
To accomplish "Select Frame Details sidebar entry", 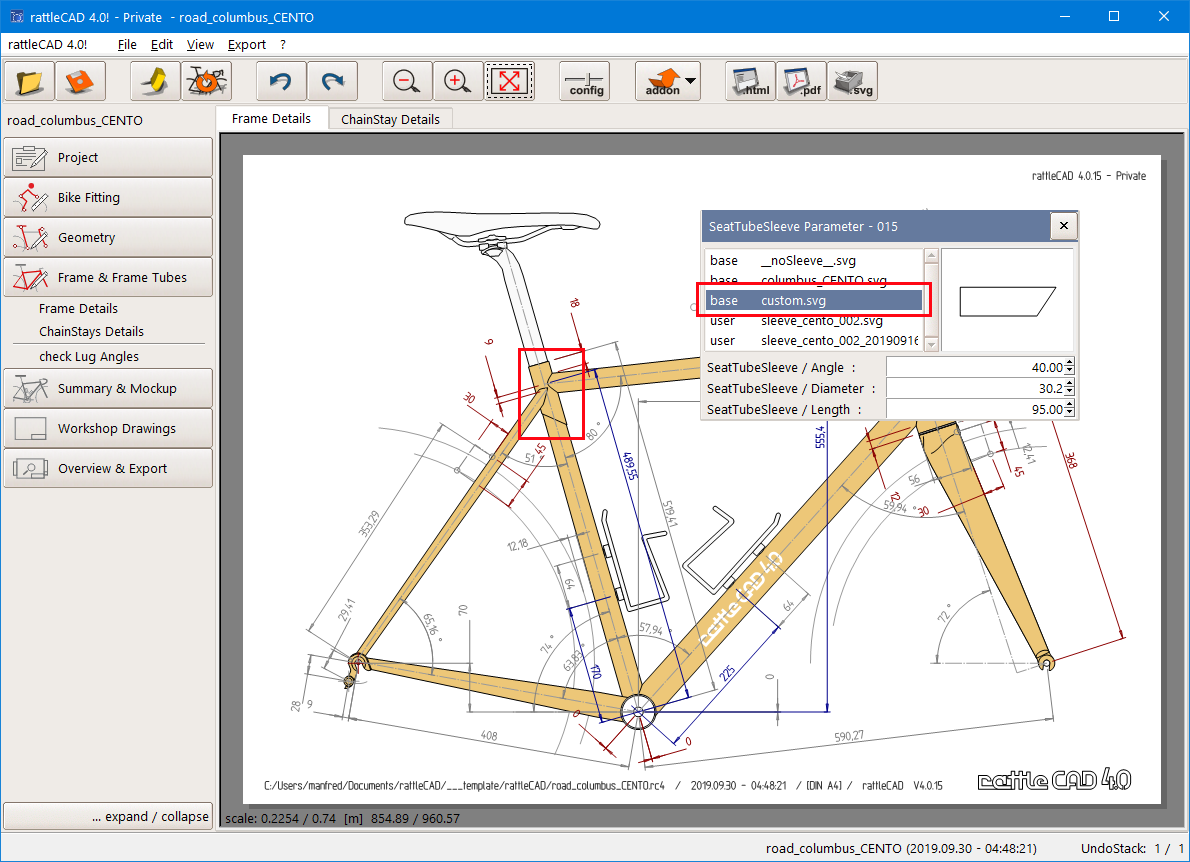I will [78, 309].
